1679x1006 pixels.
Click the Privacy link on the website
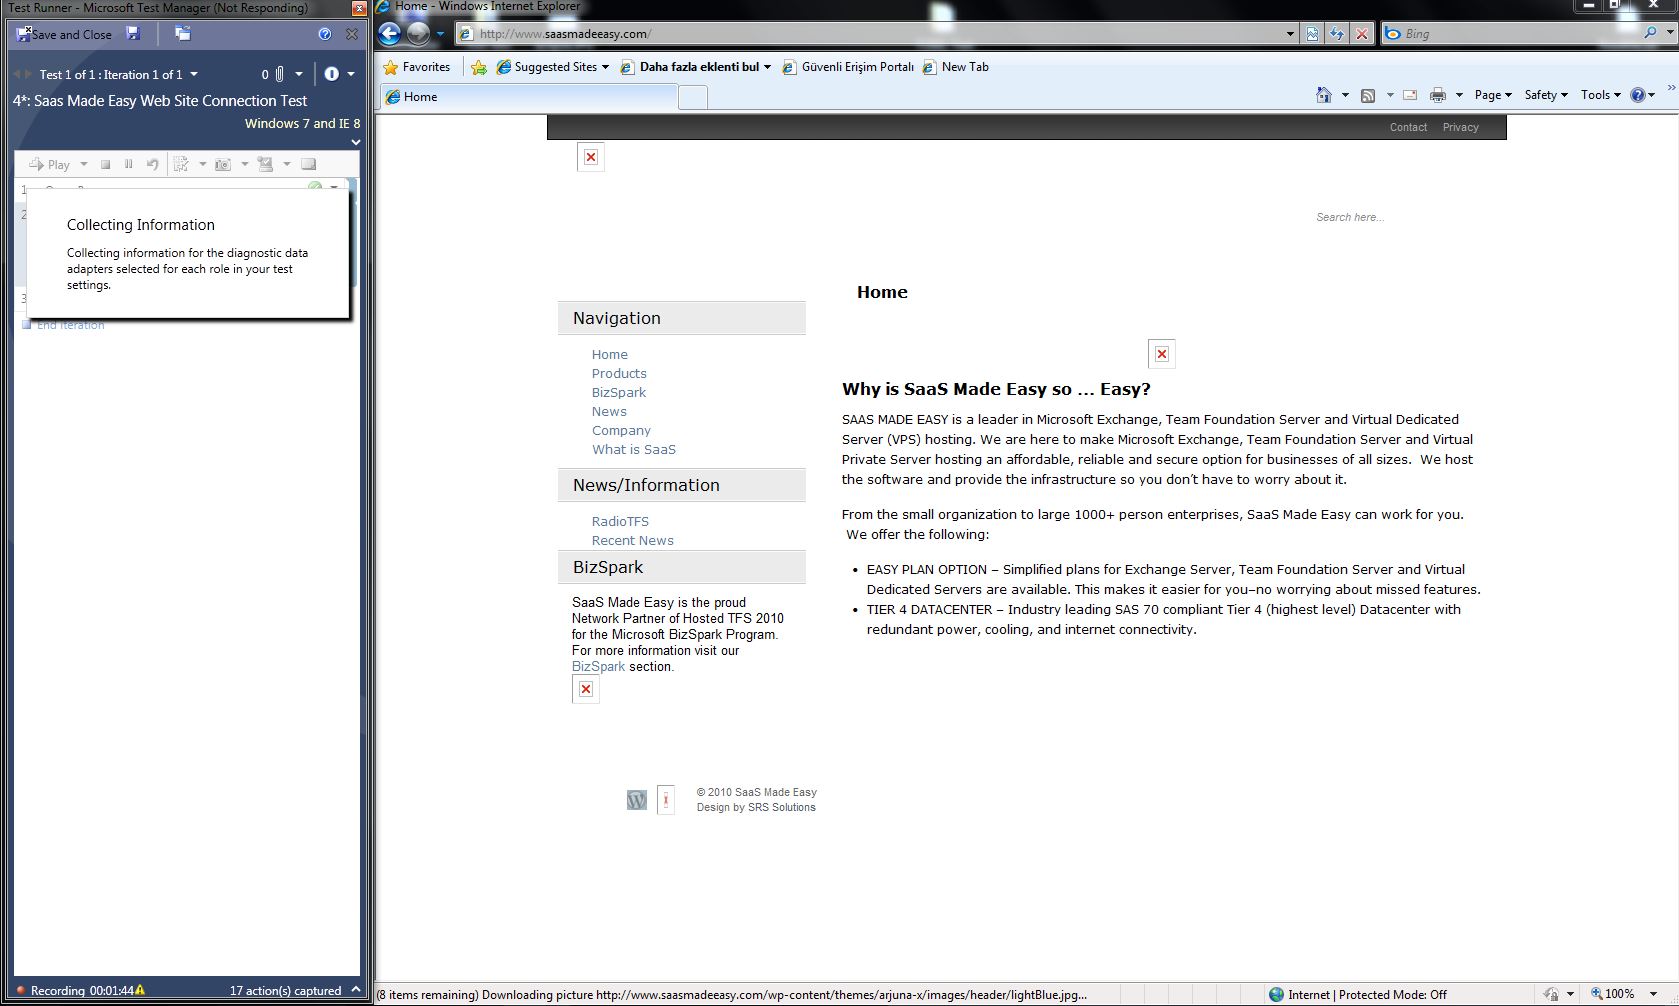pyautogui.click(x=1460, y=127)
